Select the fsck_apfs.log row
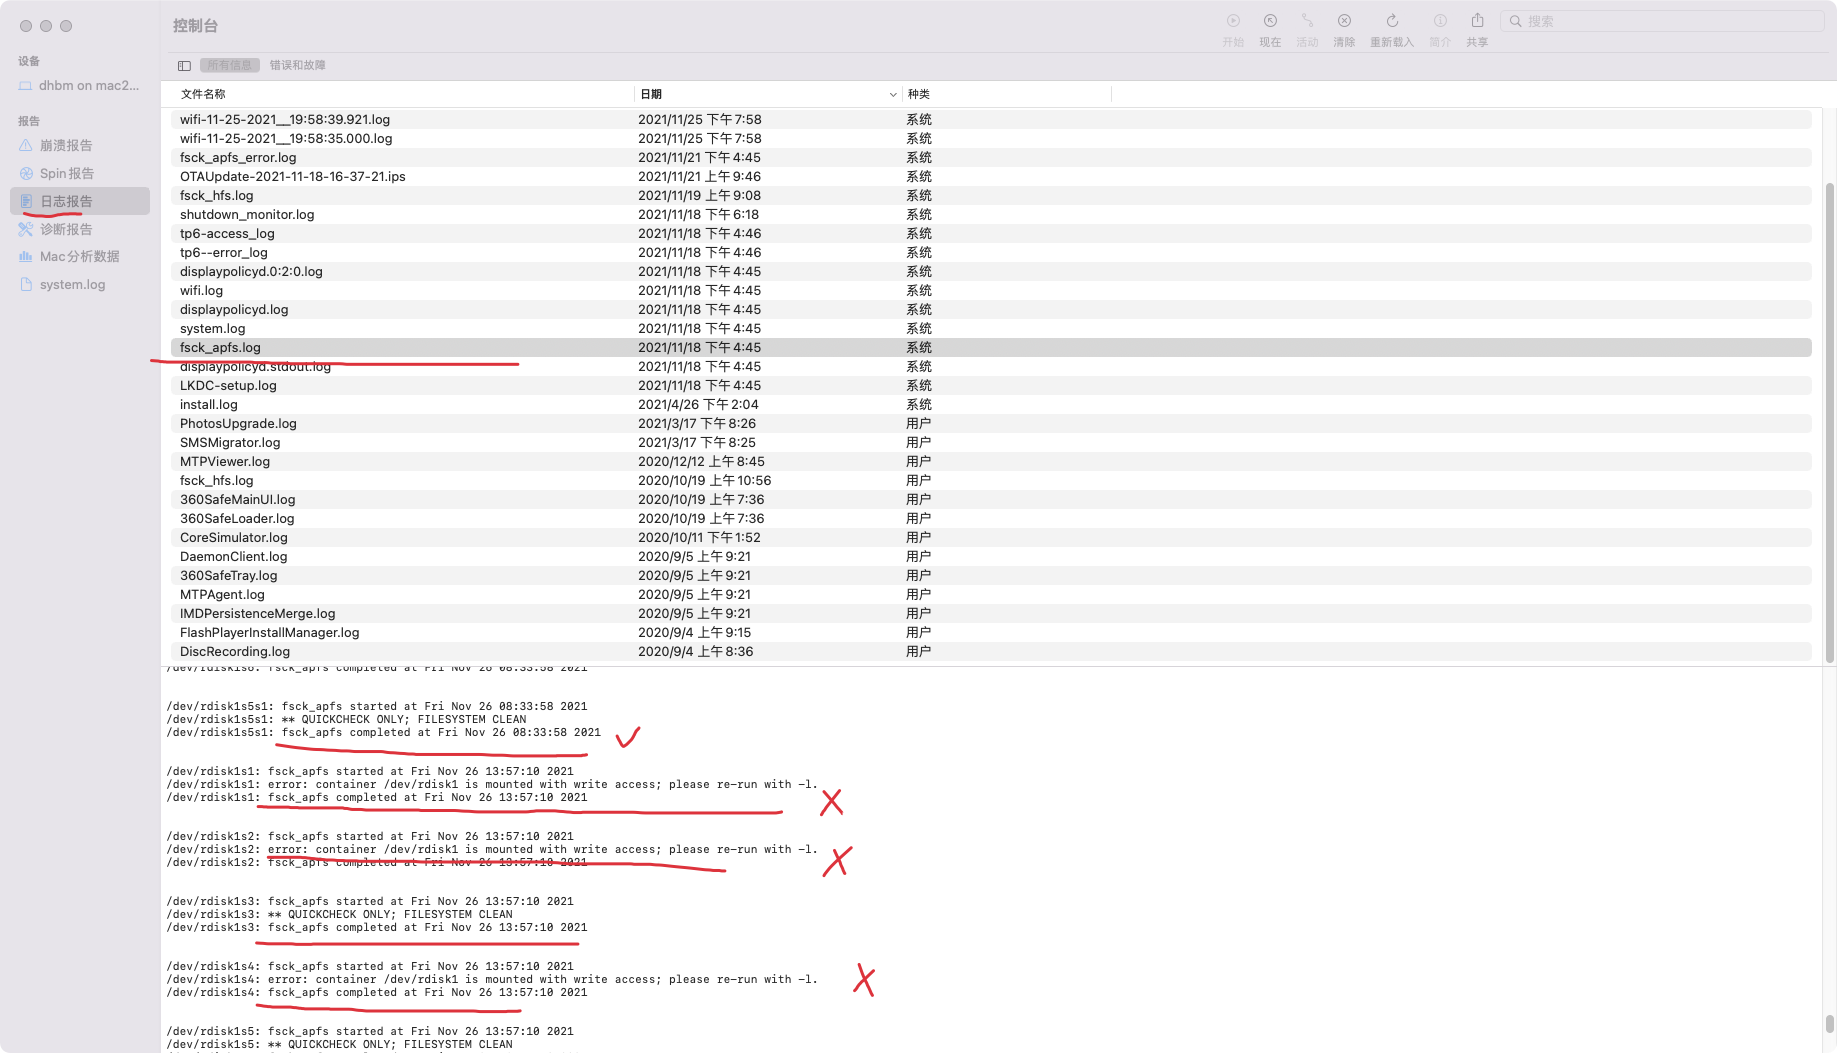The height and width of the screenshot is (1053, 1837). click(x=991, y=348)
